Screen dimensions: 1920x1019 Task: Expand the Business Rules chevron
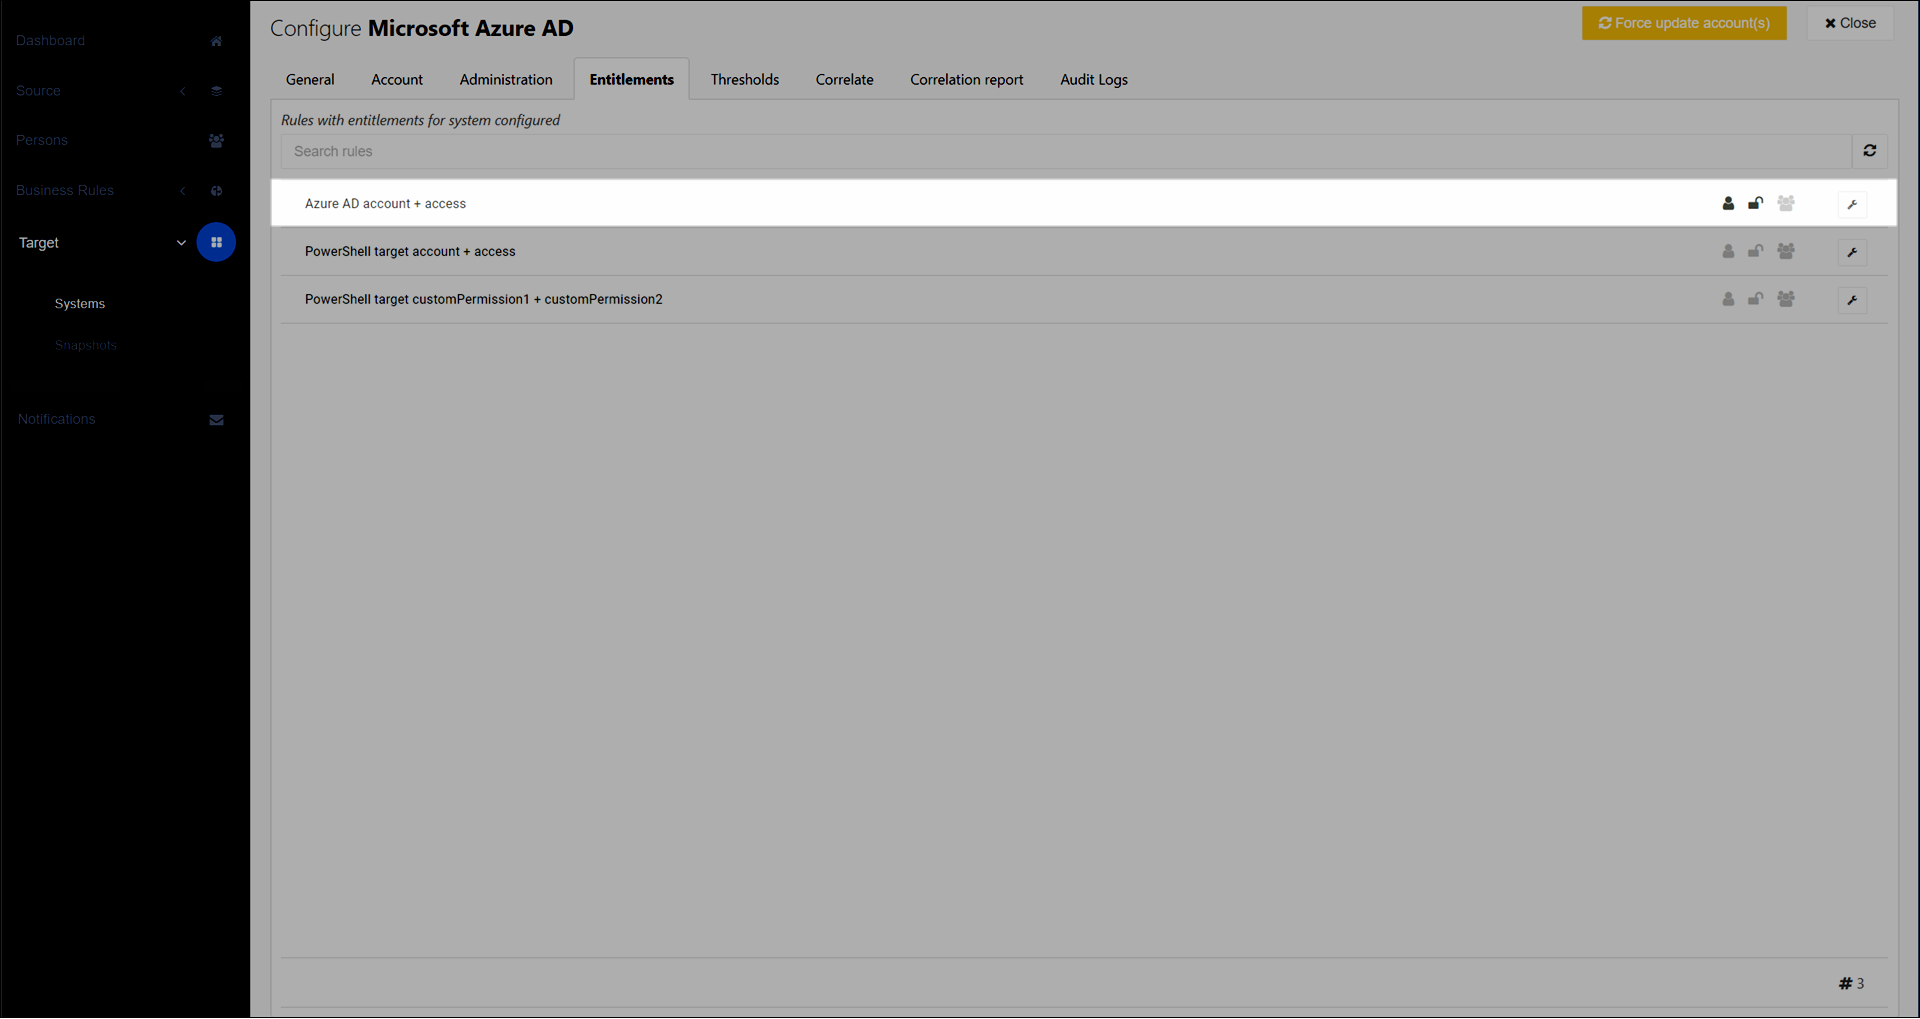click(183, 191)
